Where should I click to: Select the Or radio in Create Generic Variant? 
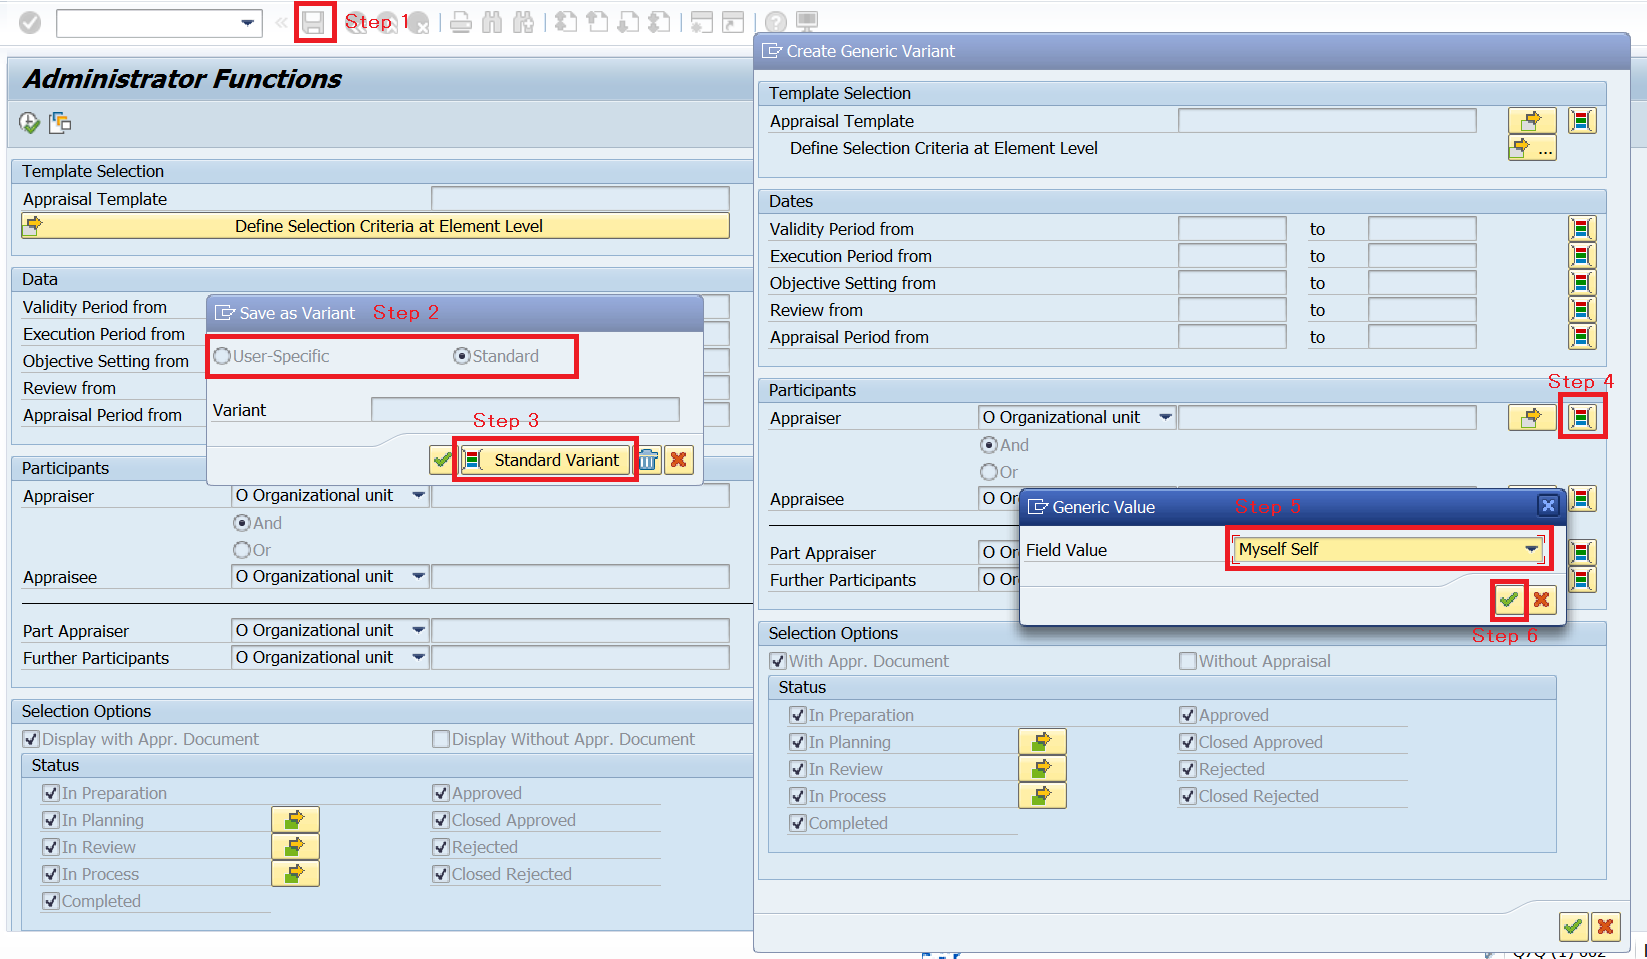[989, 472]
